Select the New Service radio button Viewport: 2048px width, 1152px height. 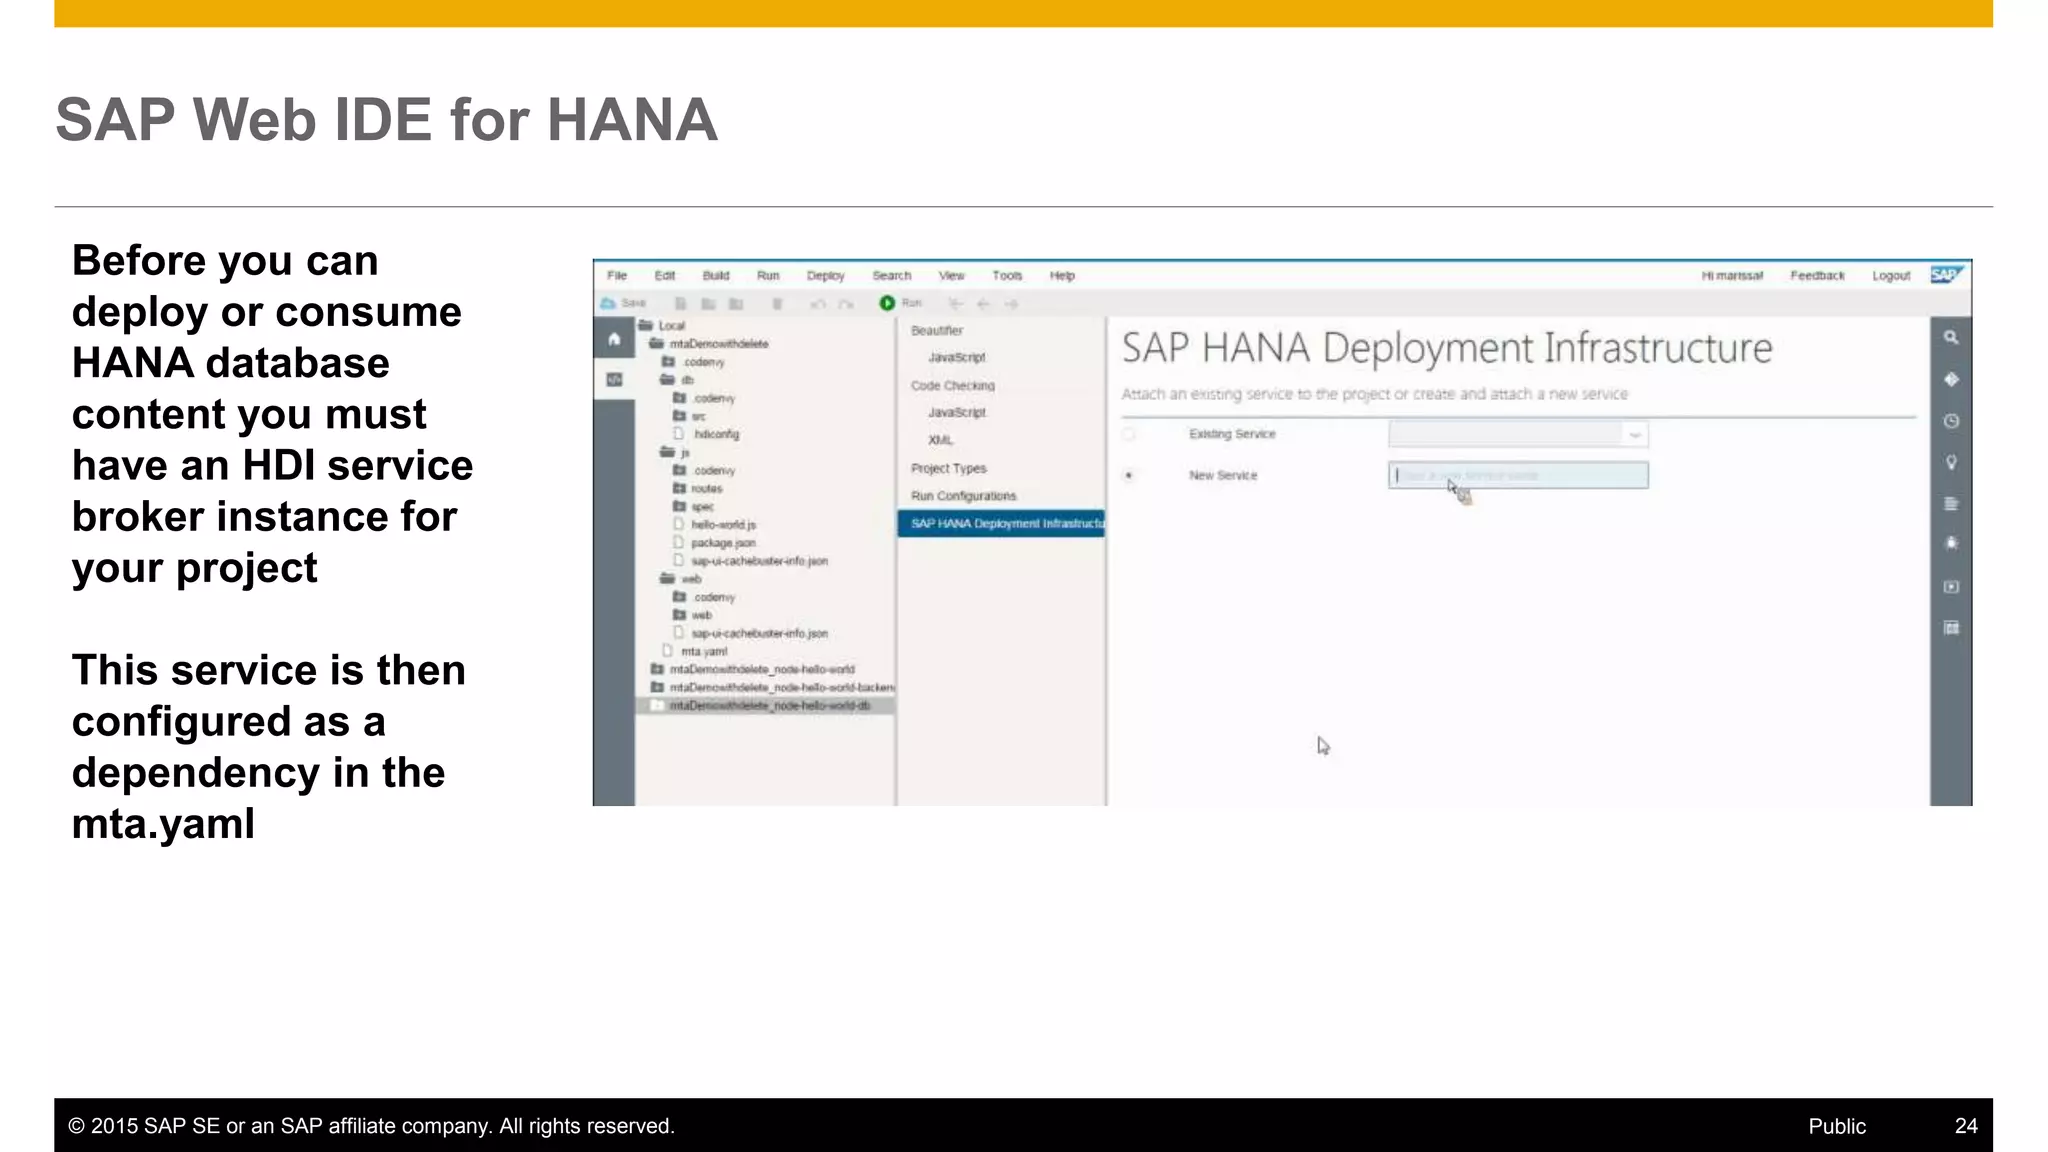point(1129,475)
